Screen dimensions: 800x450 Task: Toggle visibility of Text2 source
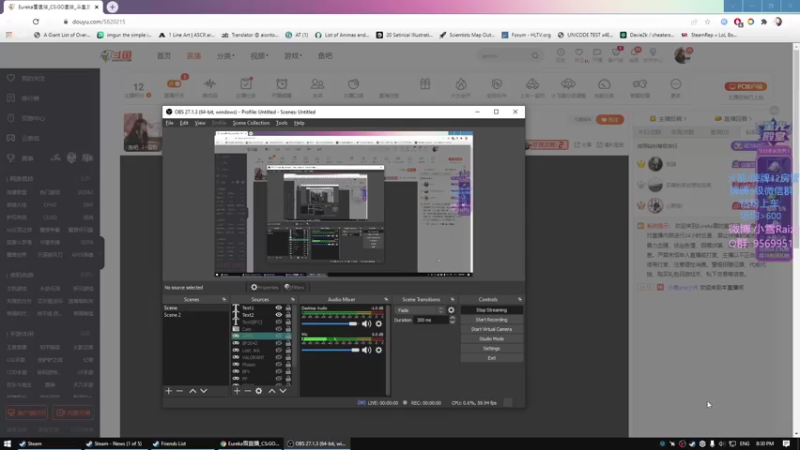[x=279, y=315]
